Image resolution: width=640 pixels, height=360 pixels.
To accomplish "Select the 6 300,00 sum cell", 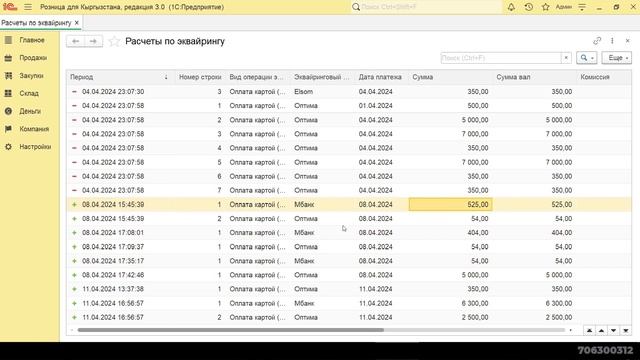I will click(450, 303).
